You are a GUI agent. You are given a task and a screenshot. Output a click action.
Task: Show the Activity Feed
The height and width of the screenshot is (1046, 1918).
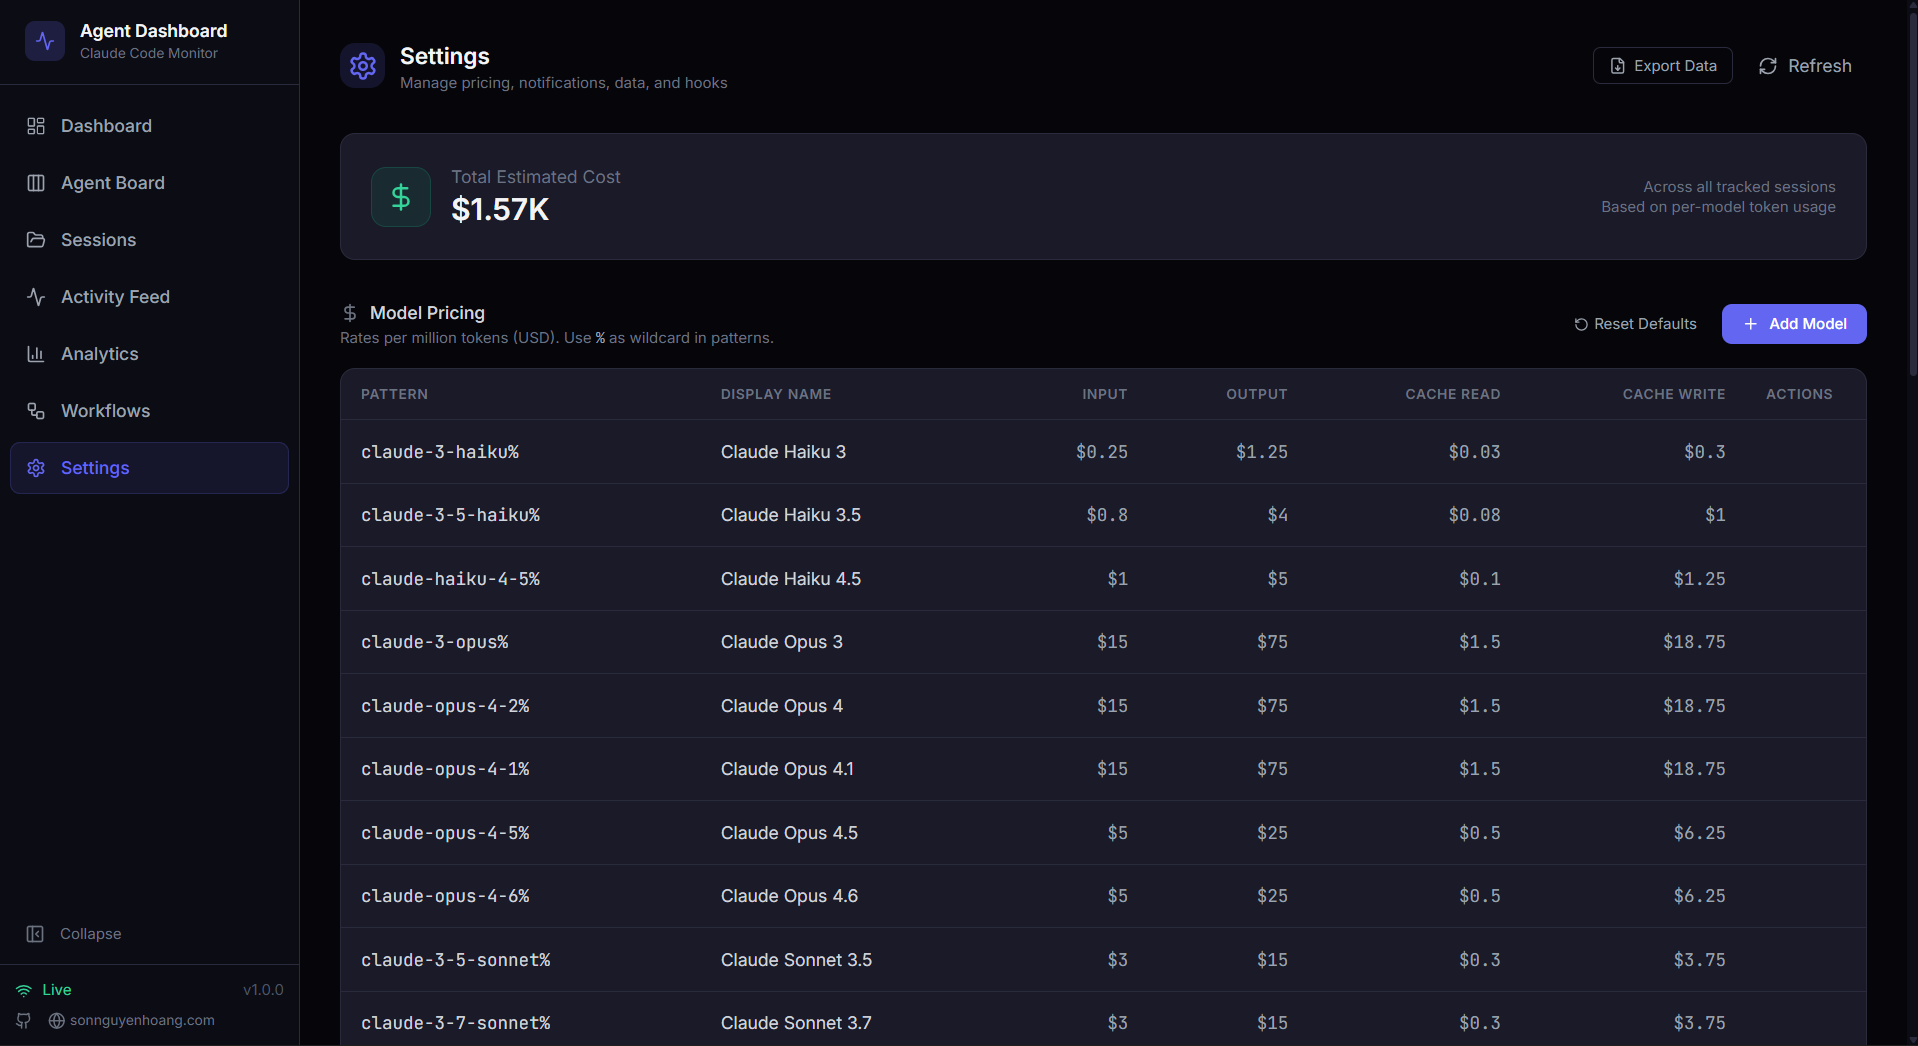149,297
